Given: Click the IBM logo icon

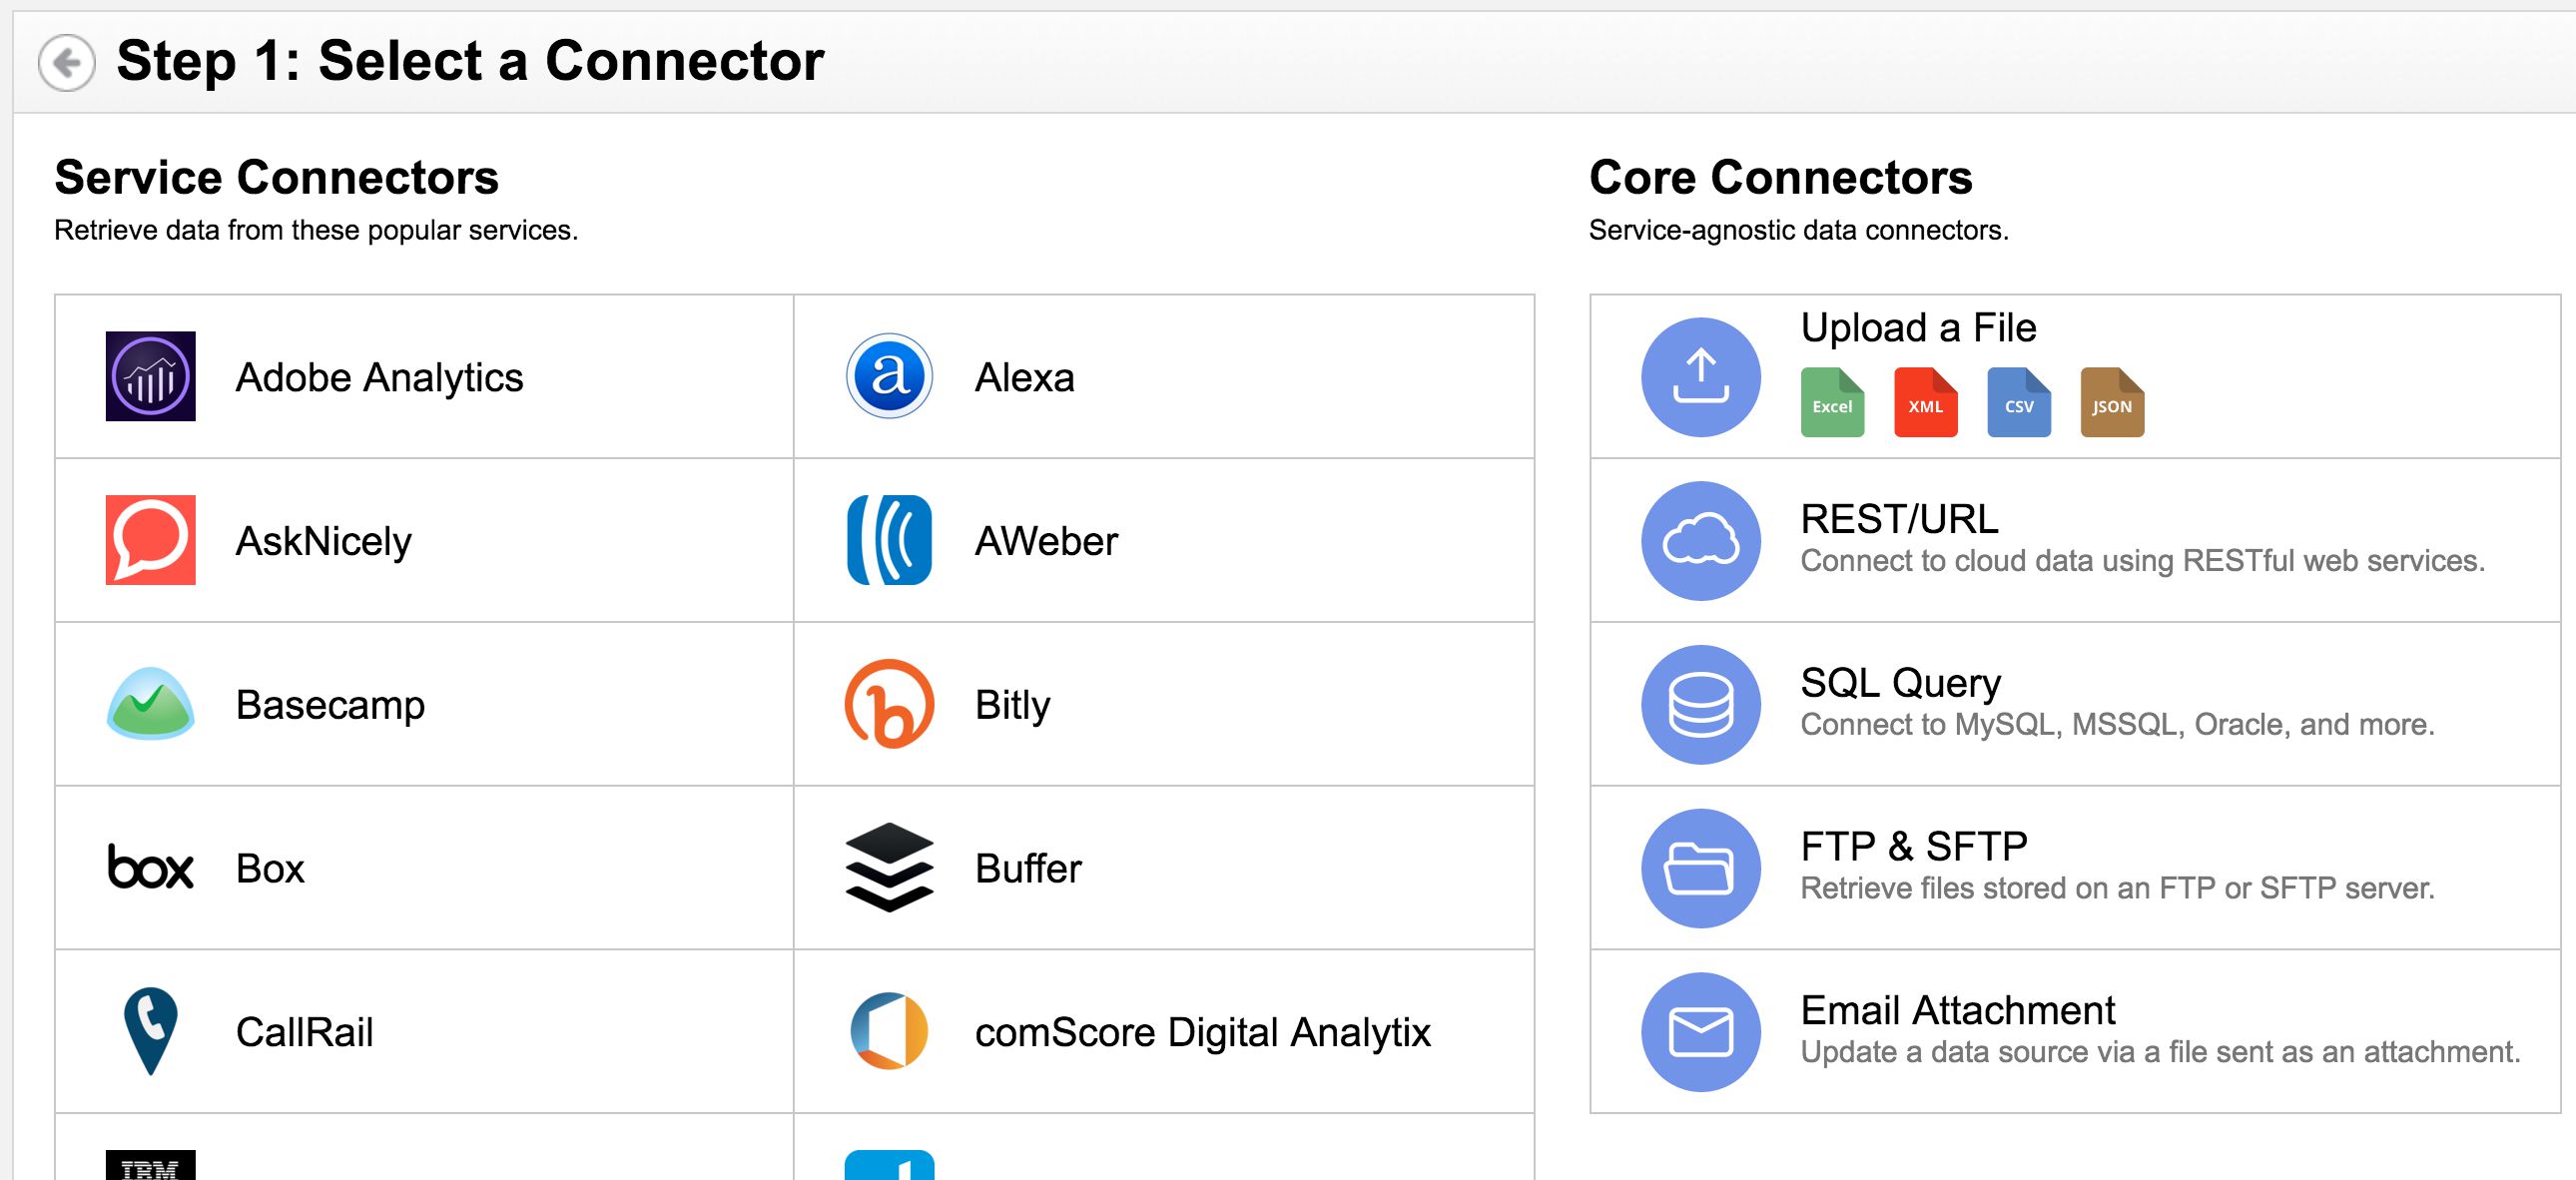Looking at the screenshot, I should pyautogui.click(x=151, y=1165).
